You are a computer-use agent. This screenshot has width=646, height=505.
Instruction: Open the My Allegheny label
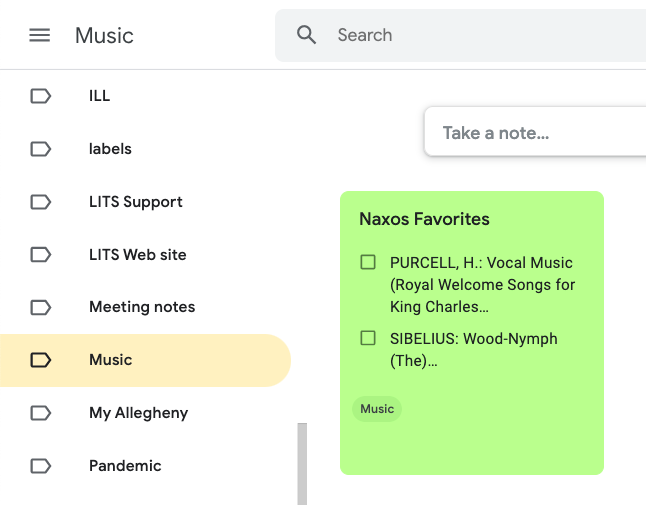pyautogui.click(x=138, y=413)
